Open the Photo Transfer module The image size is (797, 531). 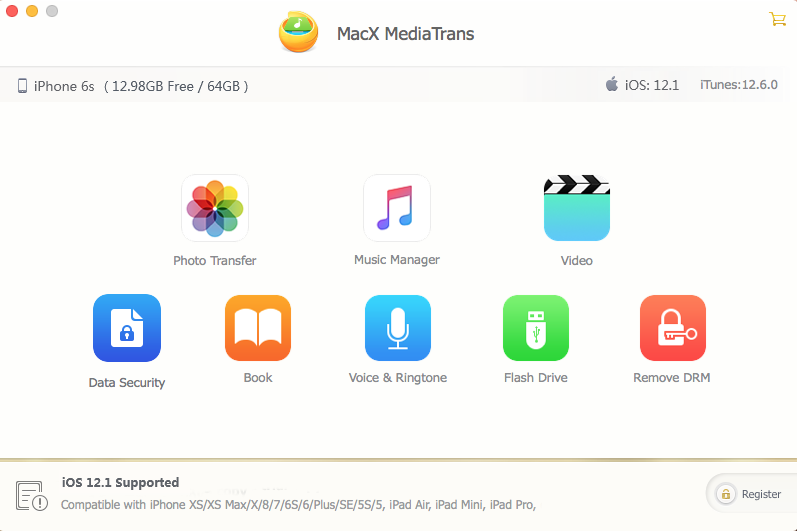click(x=214, y=208)
